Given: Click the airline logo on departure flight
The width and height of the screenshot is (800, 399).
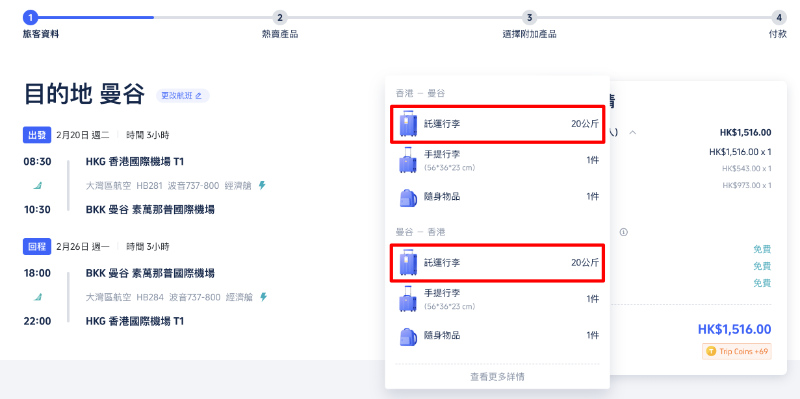Looking at the screenshot, I should pos(37,186).
